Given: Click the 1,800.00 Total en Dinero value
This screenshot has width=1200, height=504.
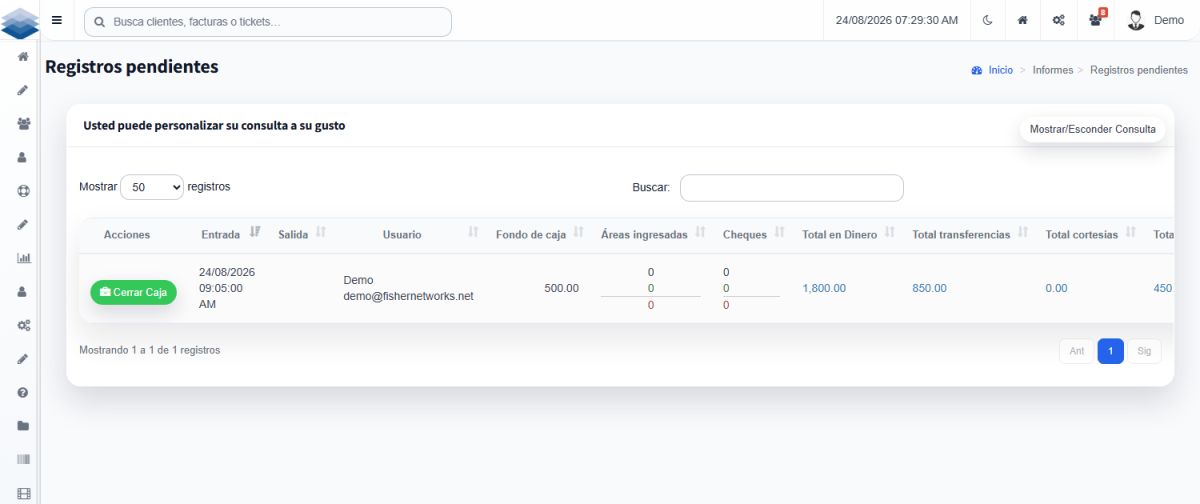Looking at the screenshot, I should click(824, 288).
